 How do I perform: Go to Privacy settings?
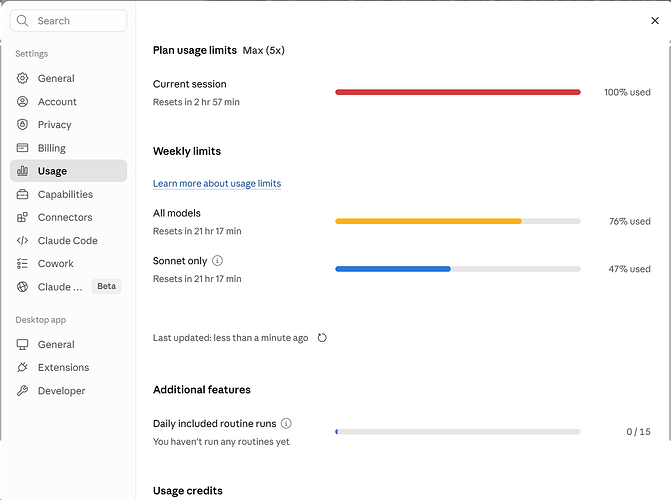tap(68, 125)
